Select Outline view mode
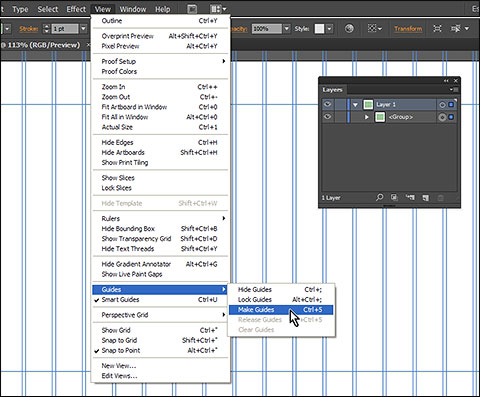 pyautogui.click(x=159, y=21)
